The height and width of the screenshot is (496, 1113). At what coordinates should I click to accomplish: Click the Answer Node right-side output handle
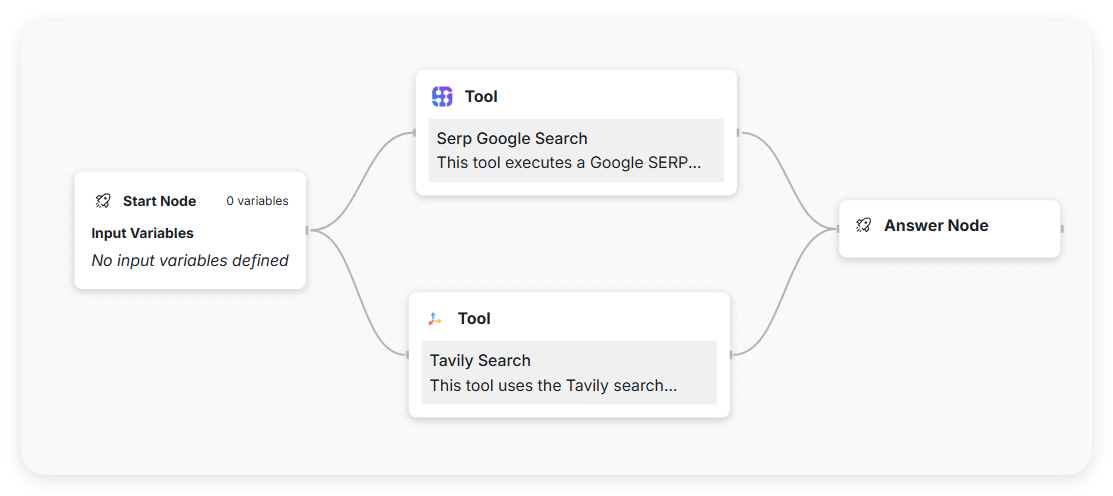1061,229
